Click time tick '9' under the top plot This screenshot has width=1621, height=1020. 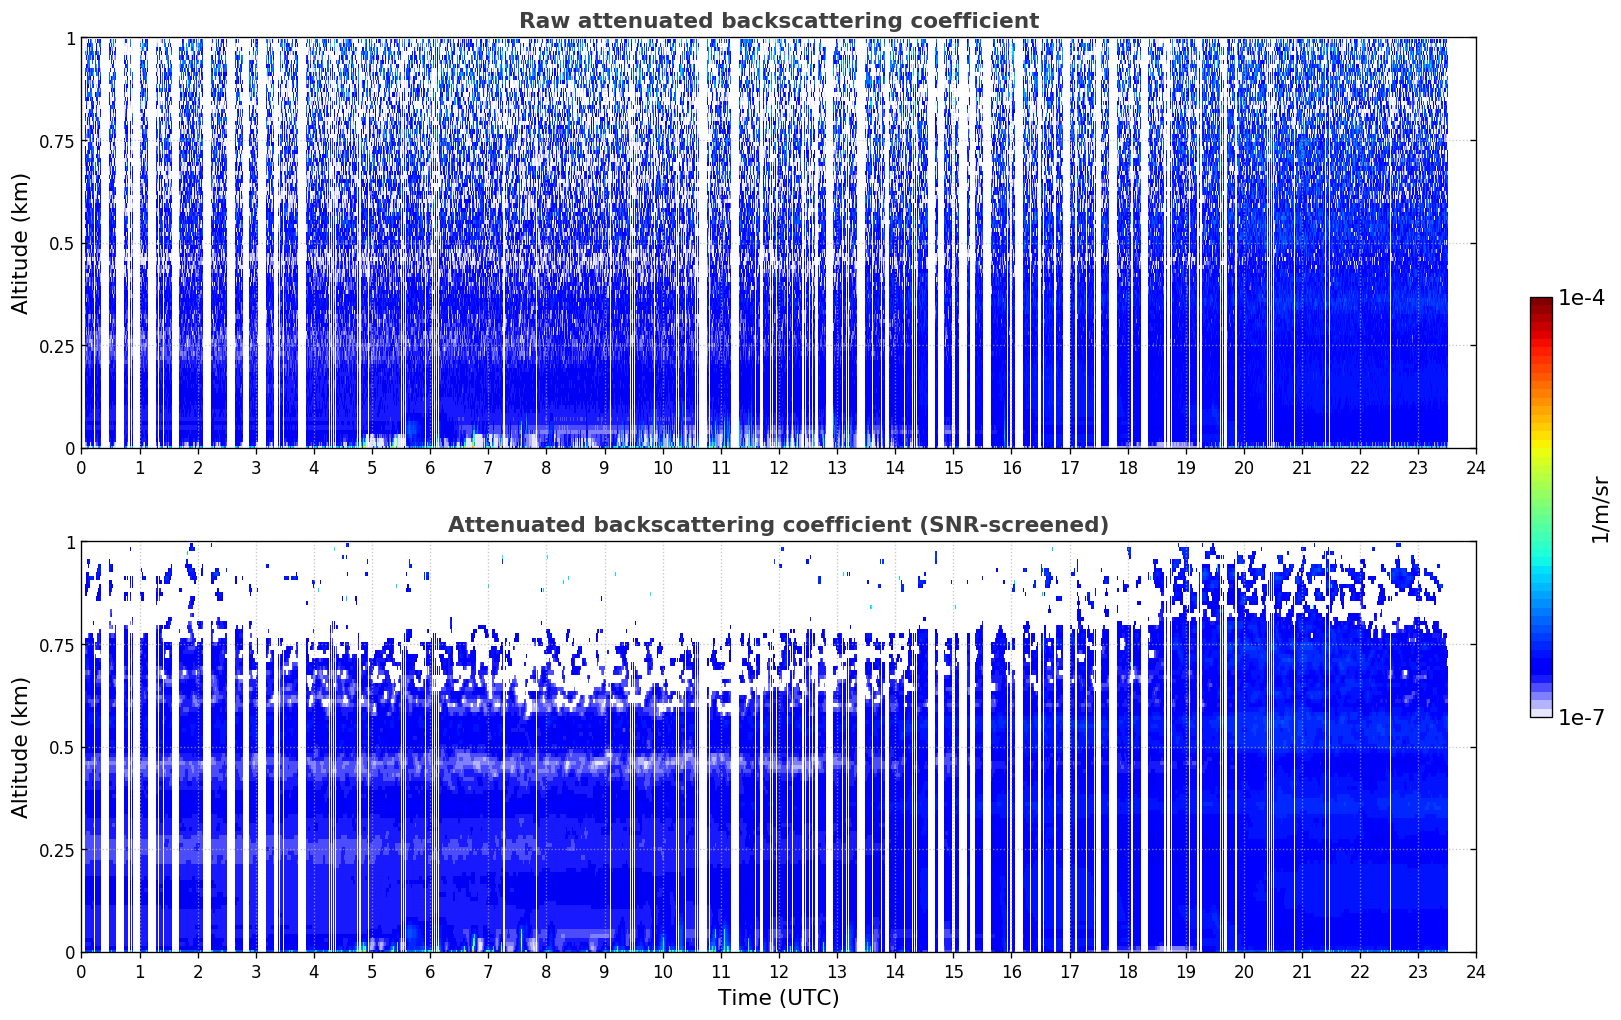coord(604,467)
